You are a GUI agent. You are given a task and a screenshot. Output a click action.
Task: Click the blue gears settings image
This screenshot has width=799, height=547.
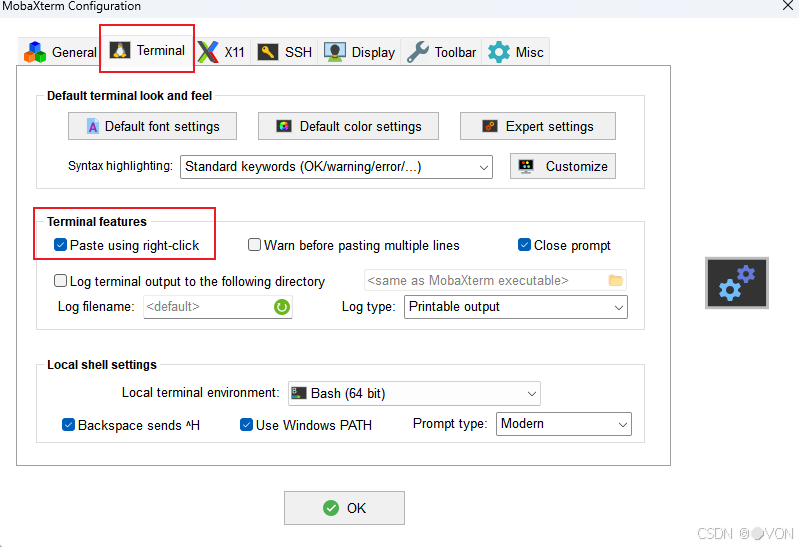pyautogui.click(x=737, y=283)
